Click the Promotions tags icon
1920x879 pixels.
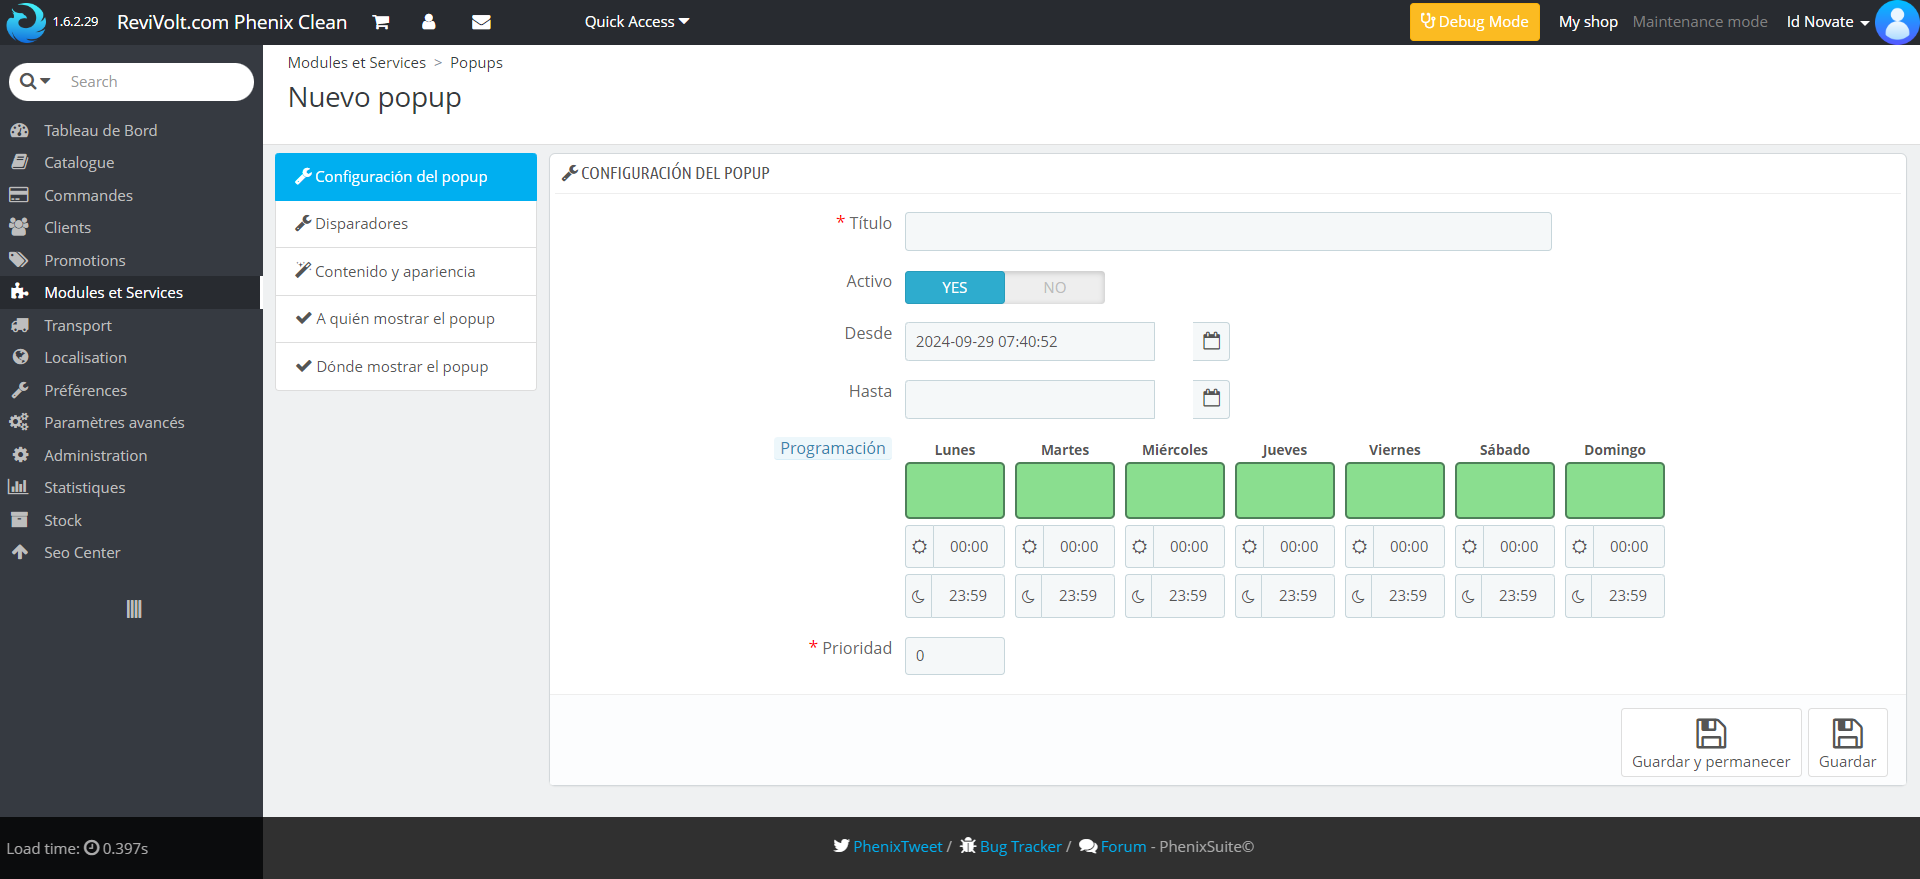point(19,260)
